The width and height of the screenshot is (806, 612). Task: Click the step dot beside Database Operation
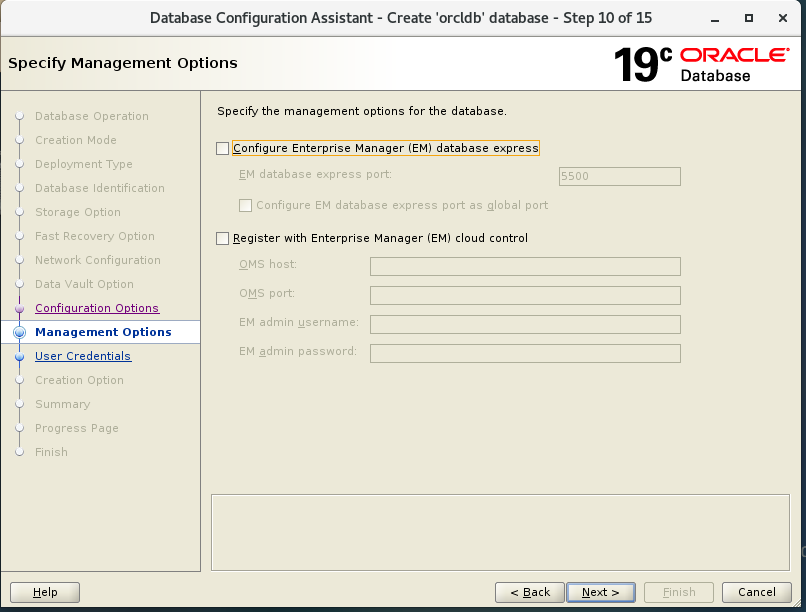coord(21,116)
